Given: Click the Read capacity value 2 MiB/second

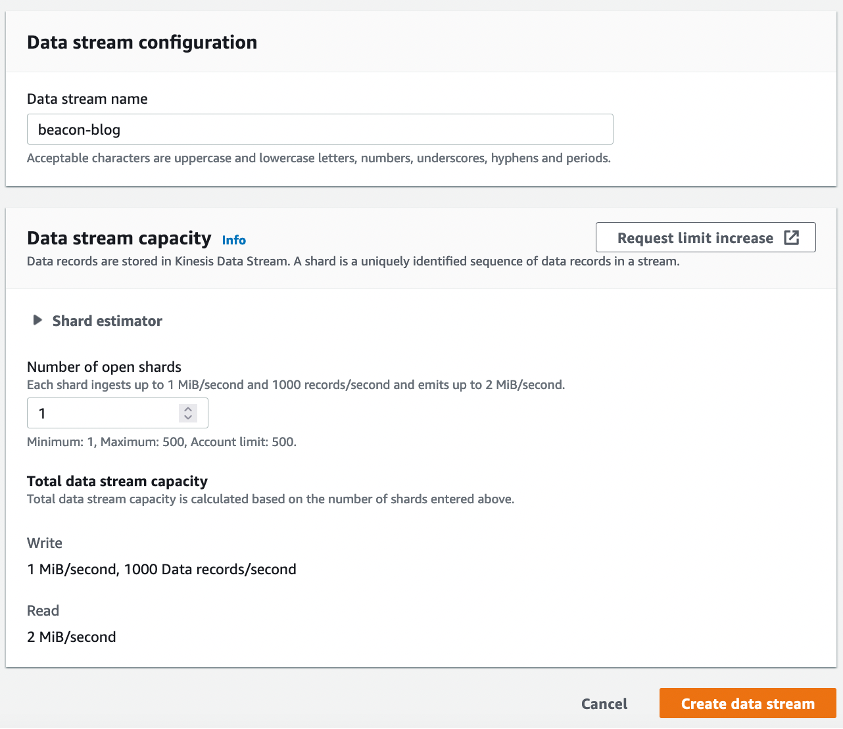Looking at the screenshot, I should click(x=72, y=636).
